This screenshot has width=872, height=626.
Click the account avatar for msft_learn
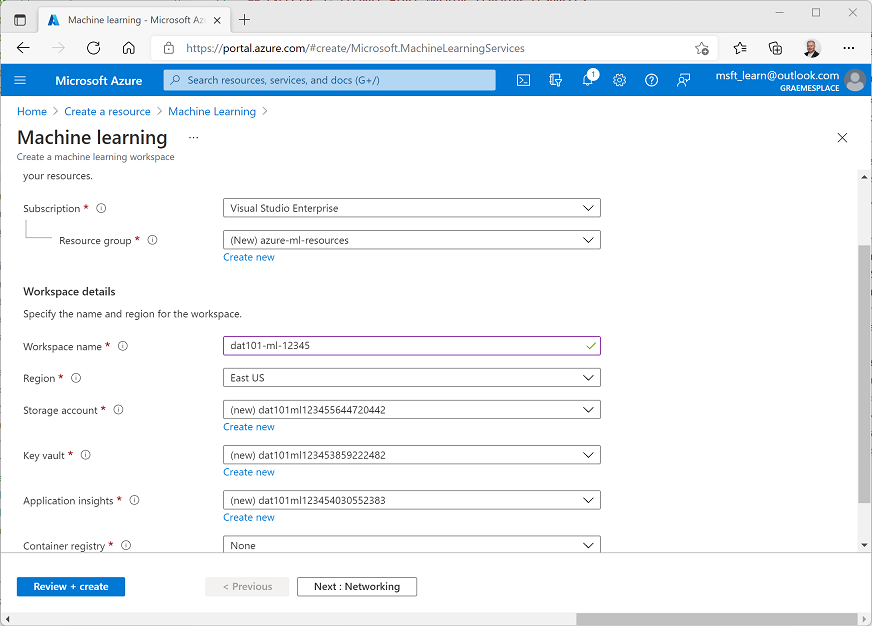pyautogui.click(x=855, y=80)
